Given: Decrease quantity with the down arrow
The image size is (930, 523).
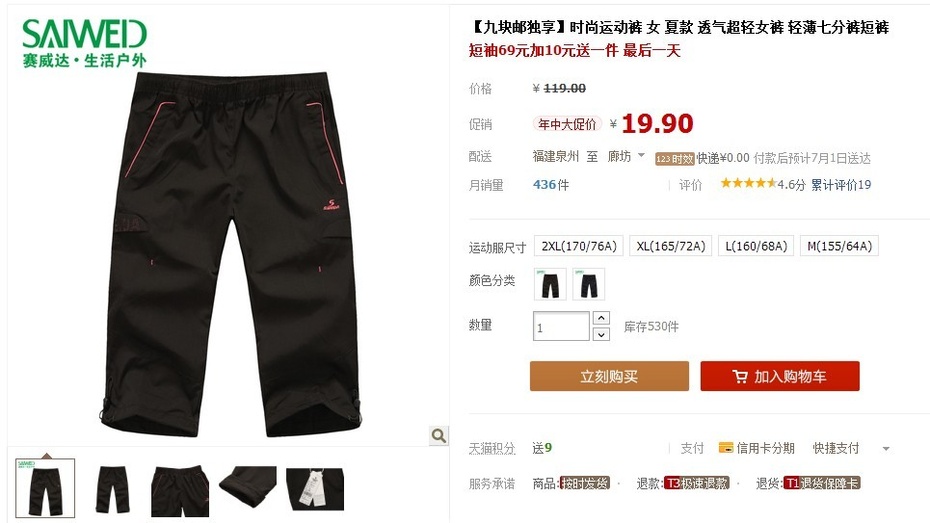Looking at the screenshot, I should [601, 334].
